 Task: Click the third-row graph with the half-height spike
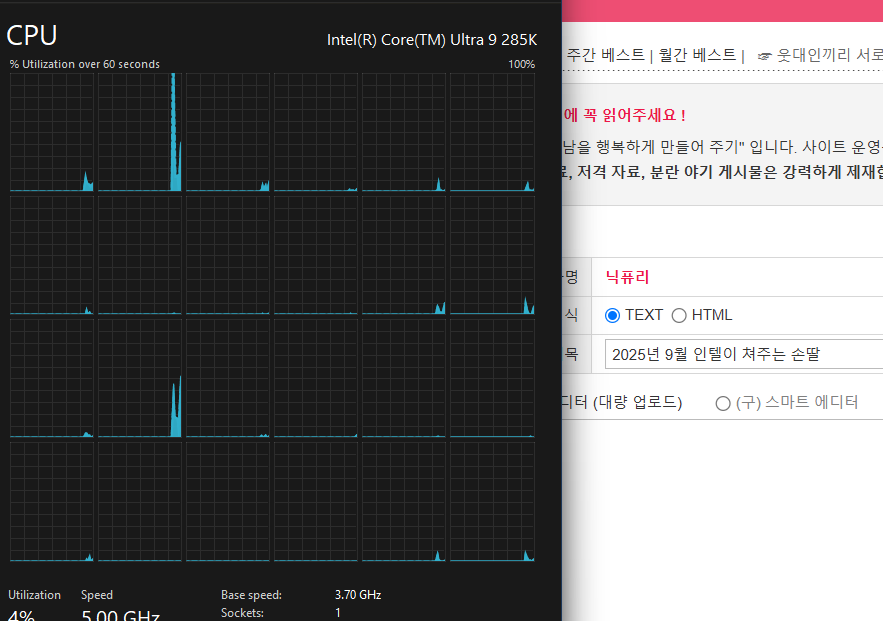click(x=140, y=378)
